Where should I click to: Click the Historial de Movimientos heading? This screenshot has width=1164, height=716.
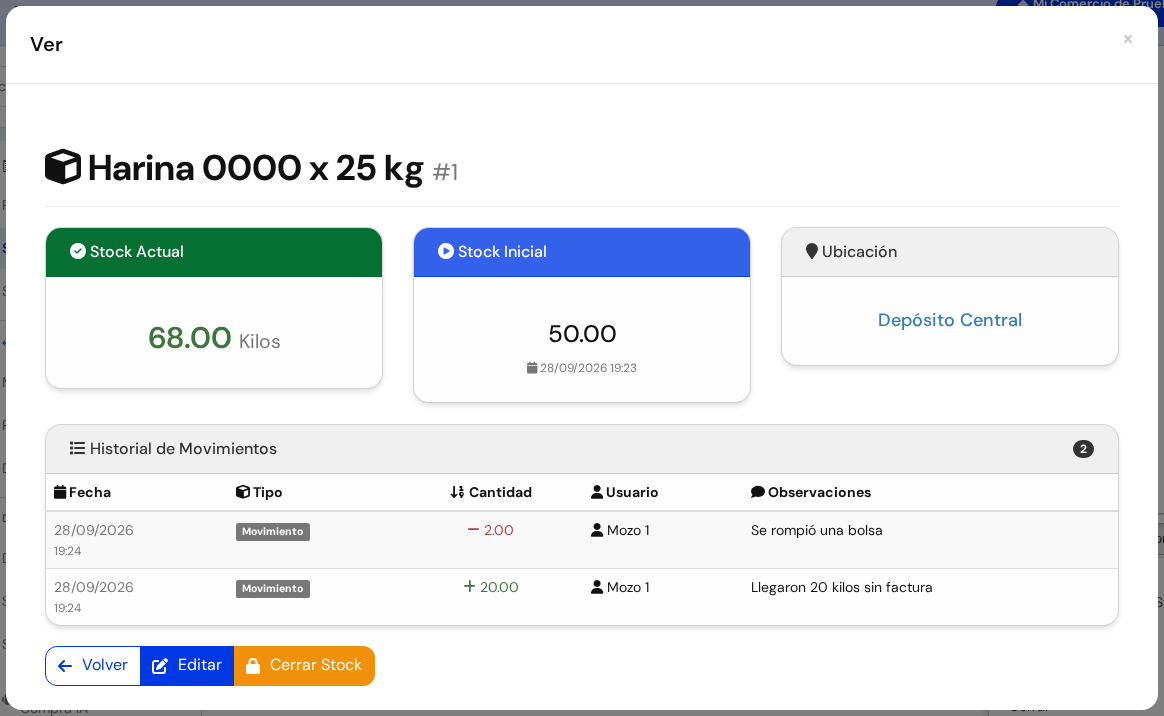coord(183,448)
